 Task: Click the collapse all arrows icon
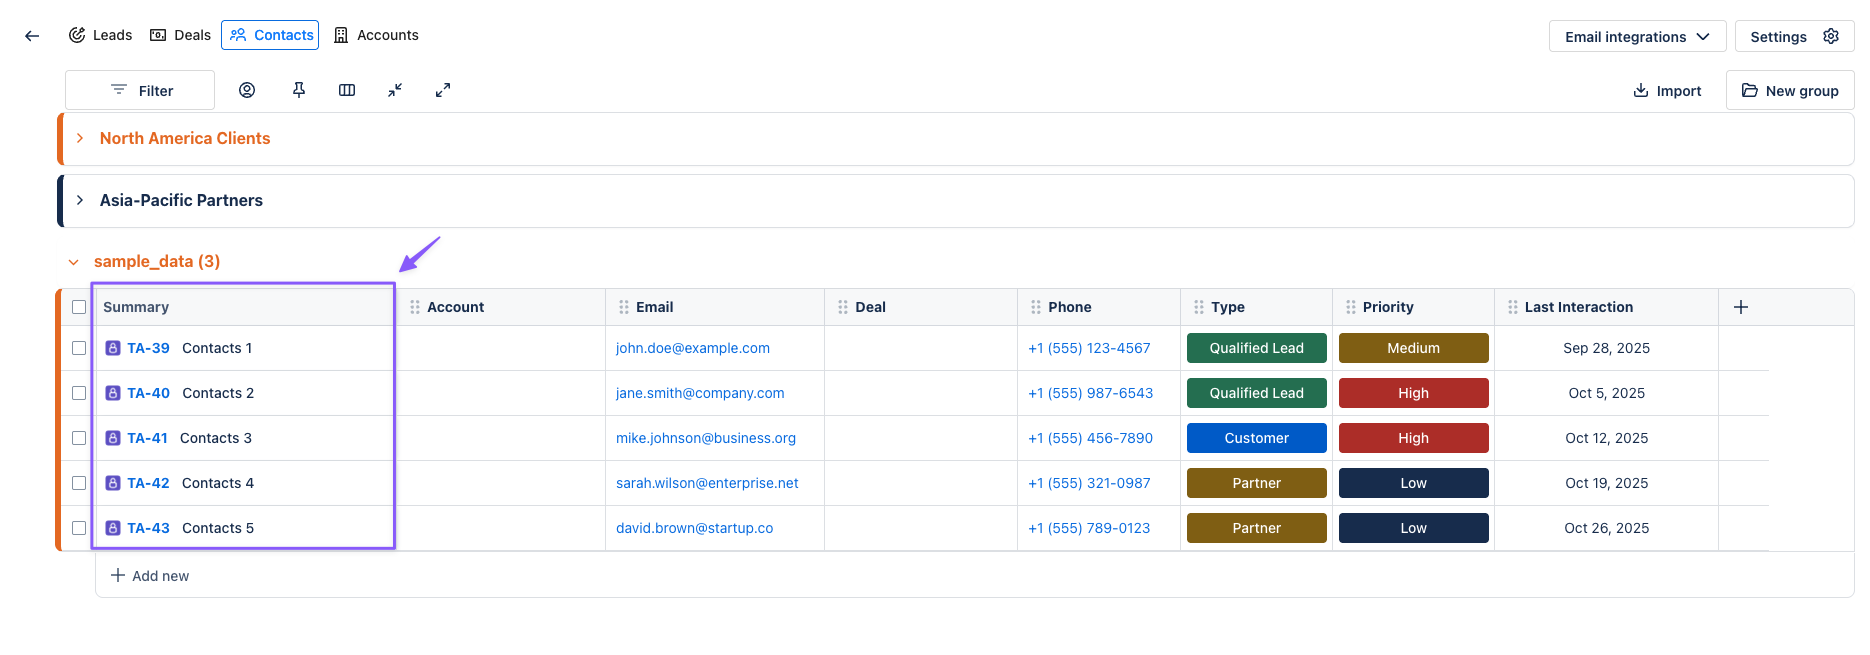pos(395,90)
